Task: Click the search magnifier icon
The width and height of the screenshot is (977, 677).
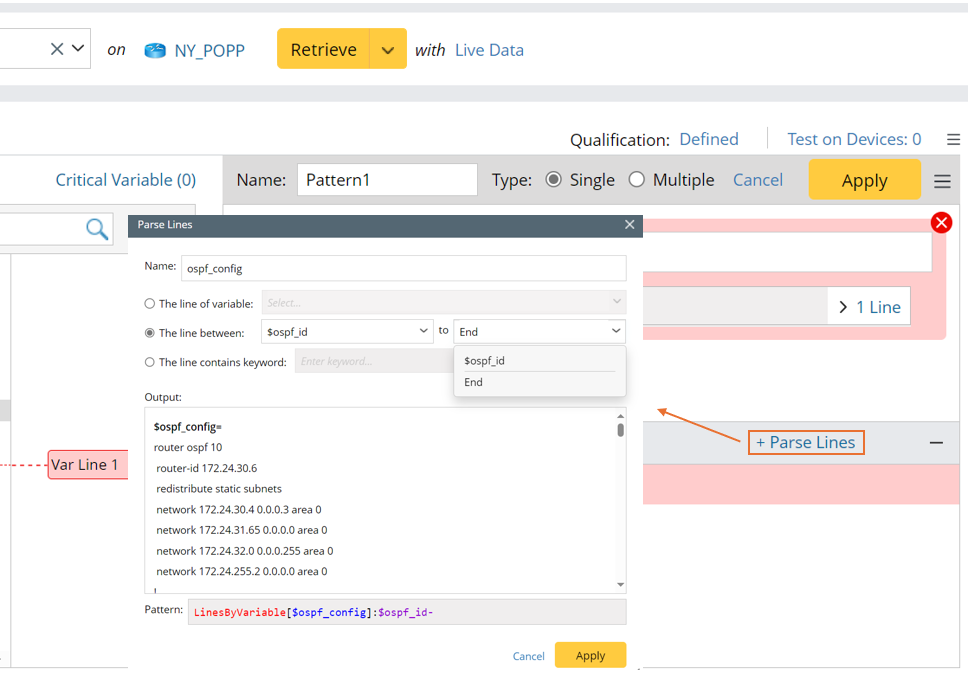Action: click(x=97, y=230)
